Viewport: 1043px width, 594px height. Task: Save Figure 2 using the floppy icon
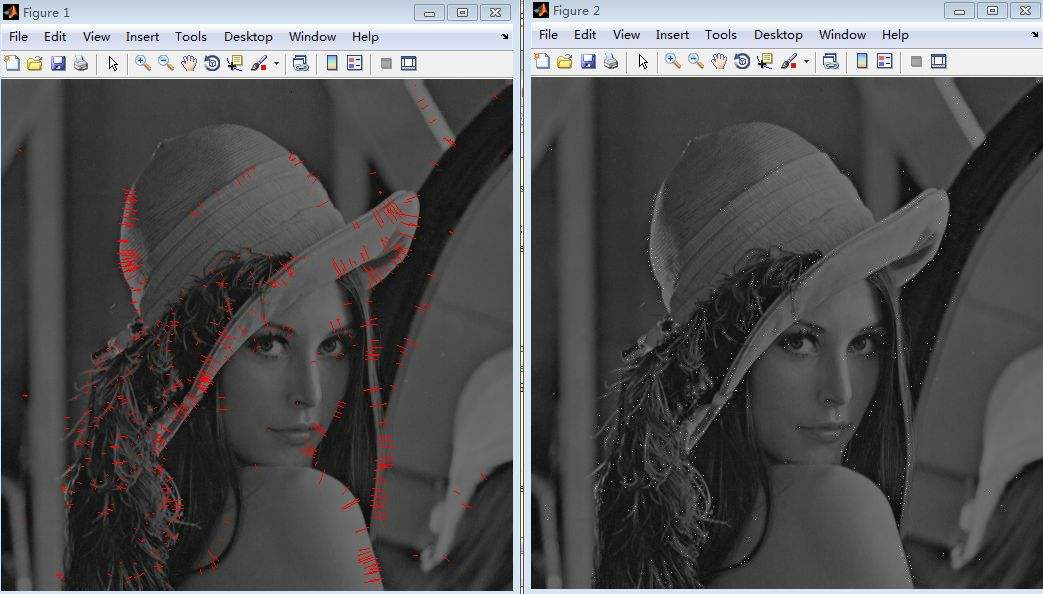[x=588, y=61]
